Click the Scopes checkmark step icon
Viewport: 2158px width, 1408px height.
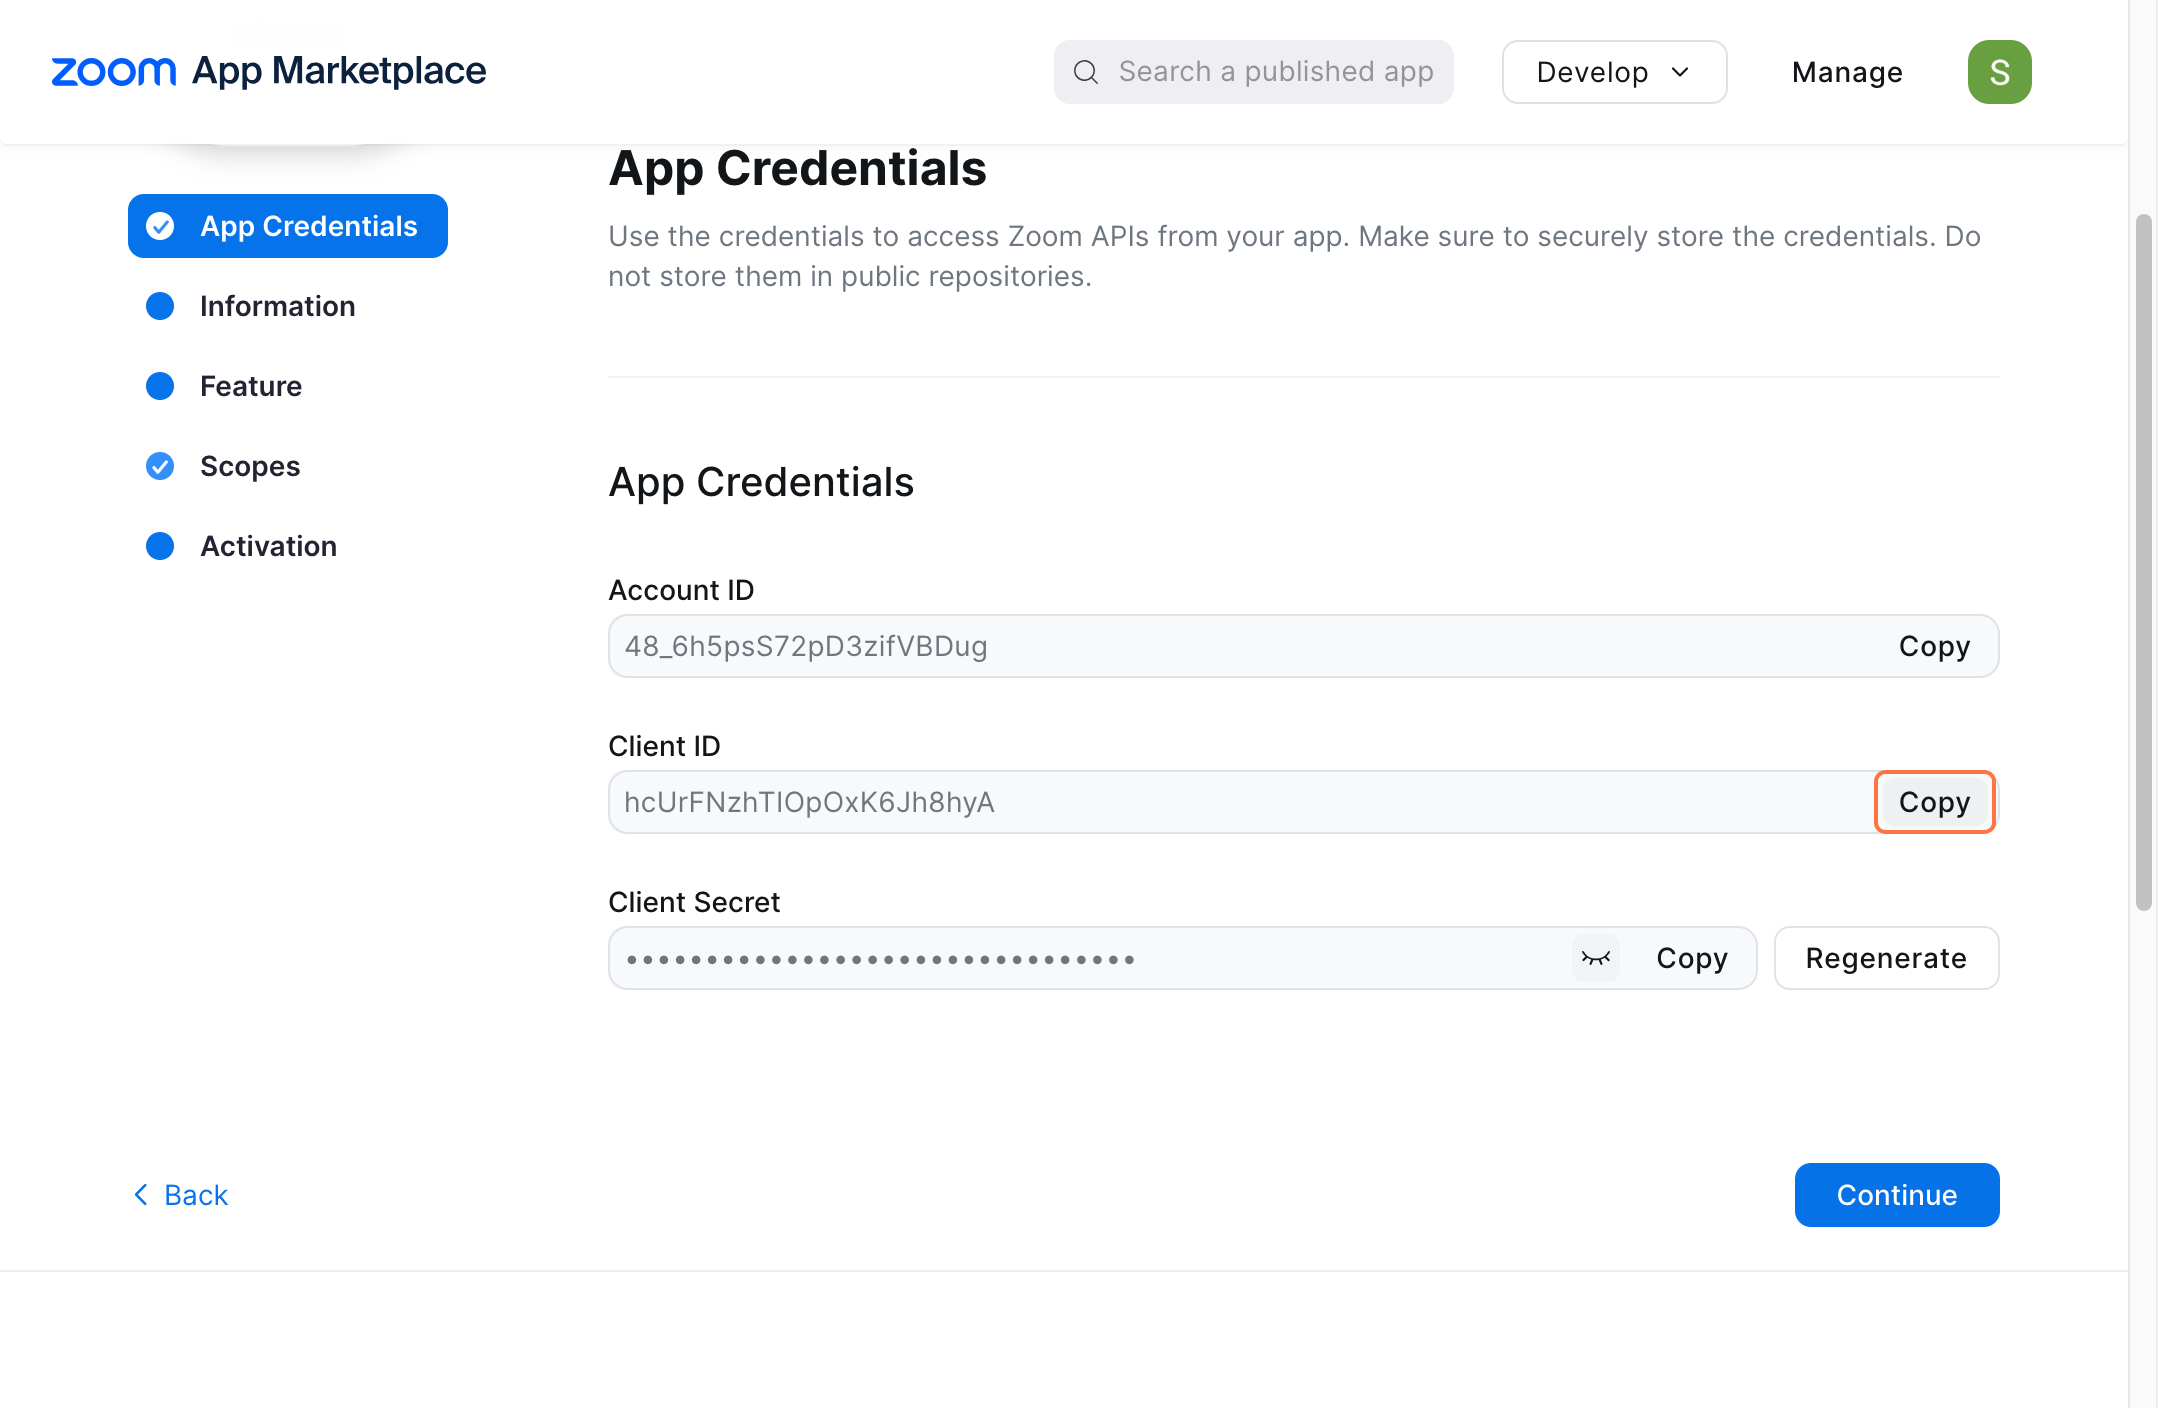[x=160, y=466]
